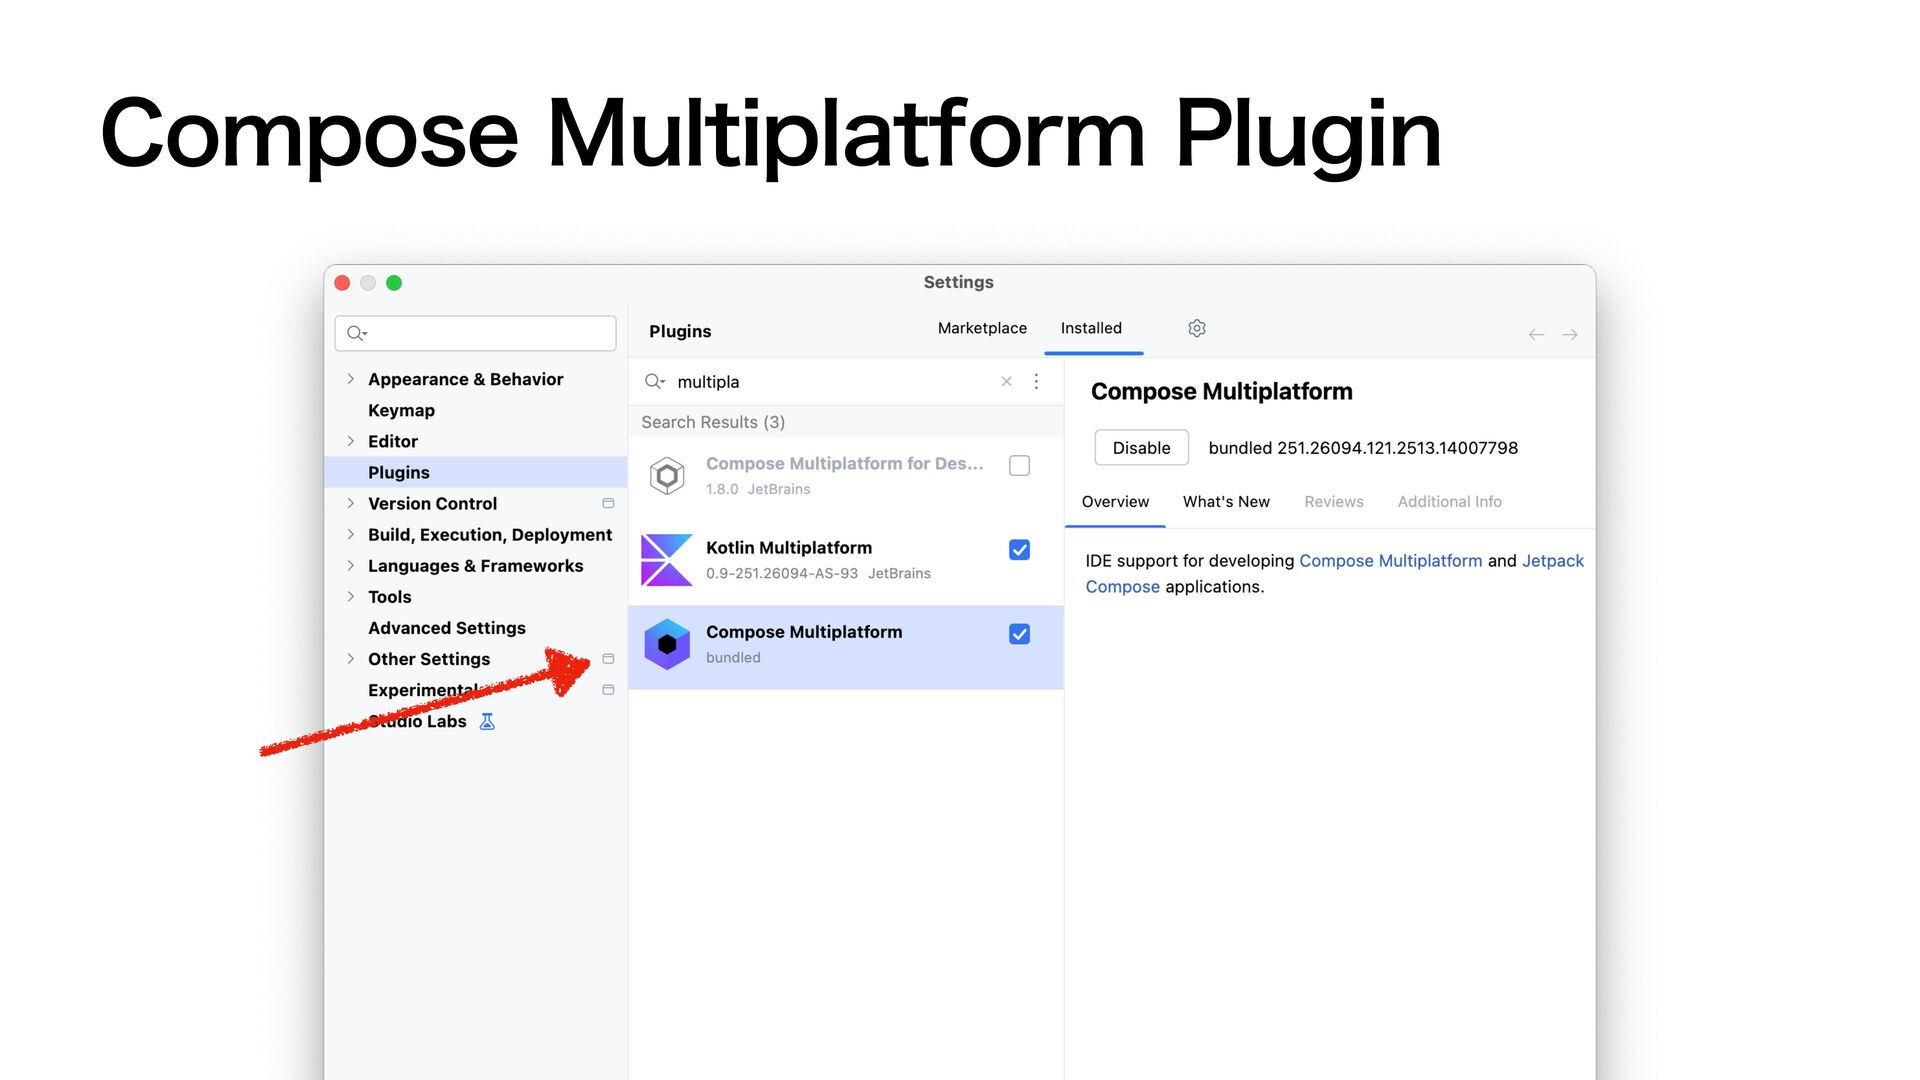Zoom the Settings window with green button
Image resolution: width=1920 pixels, height=1080 pixels.
coord(394,283)
